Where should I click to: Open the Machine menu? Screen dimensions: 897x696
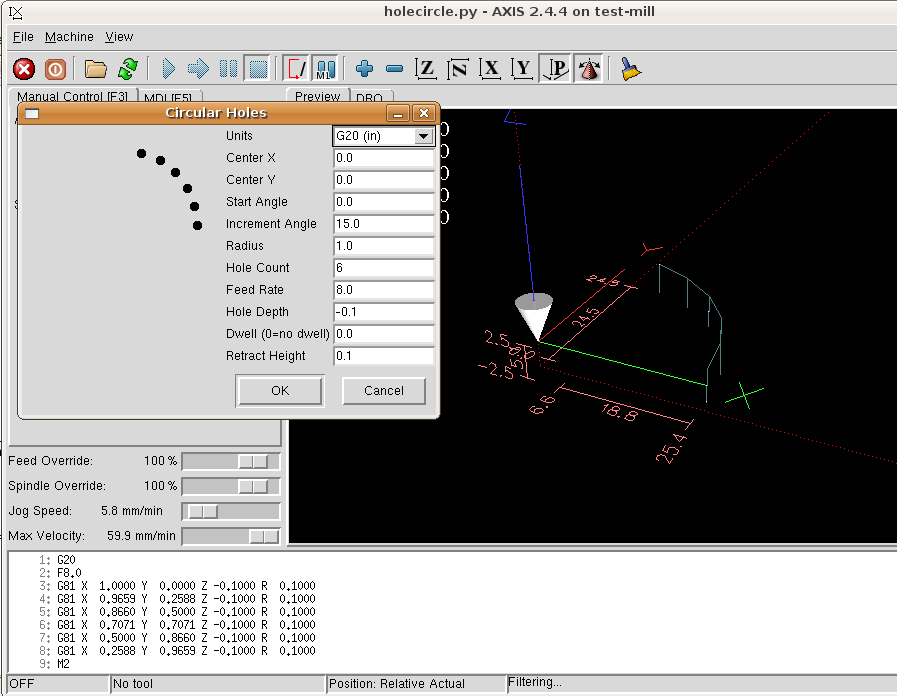point(69,37)
